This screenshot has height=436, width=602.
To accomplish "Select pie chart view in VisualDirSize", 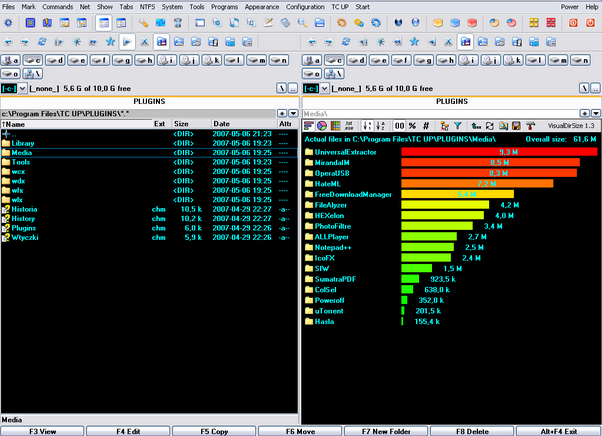I will [322, 126].
